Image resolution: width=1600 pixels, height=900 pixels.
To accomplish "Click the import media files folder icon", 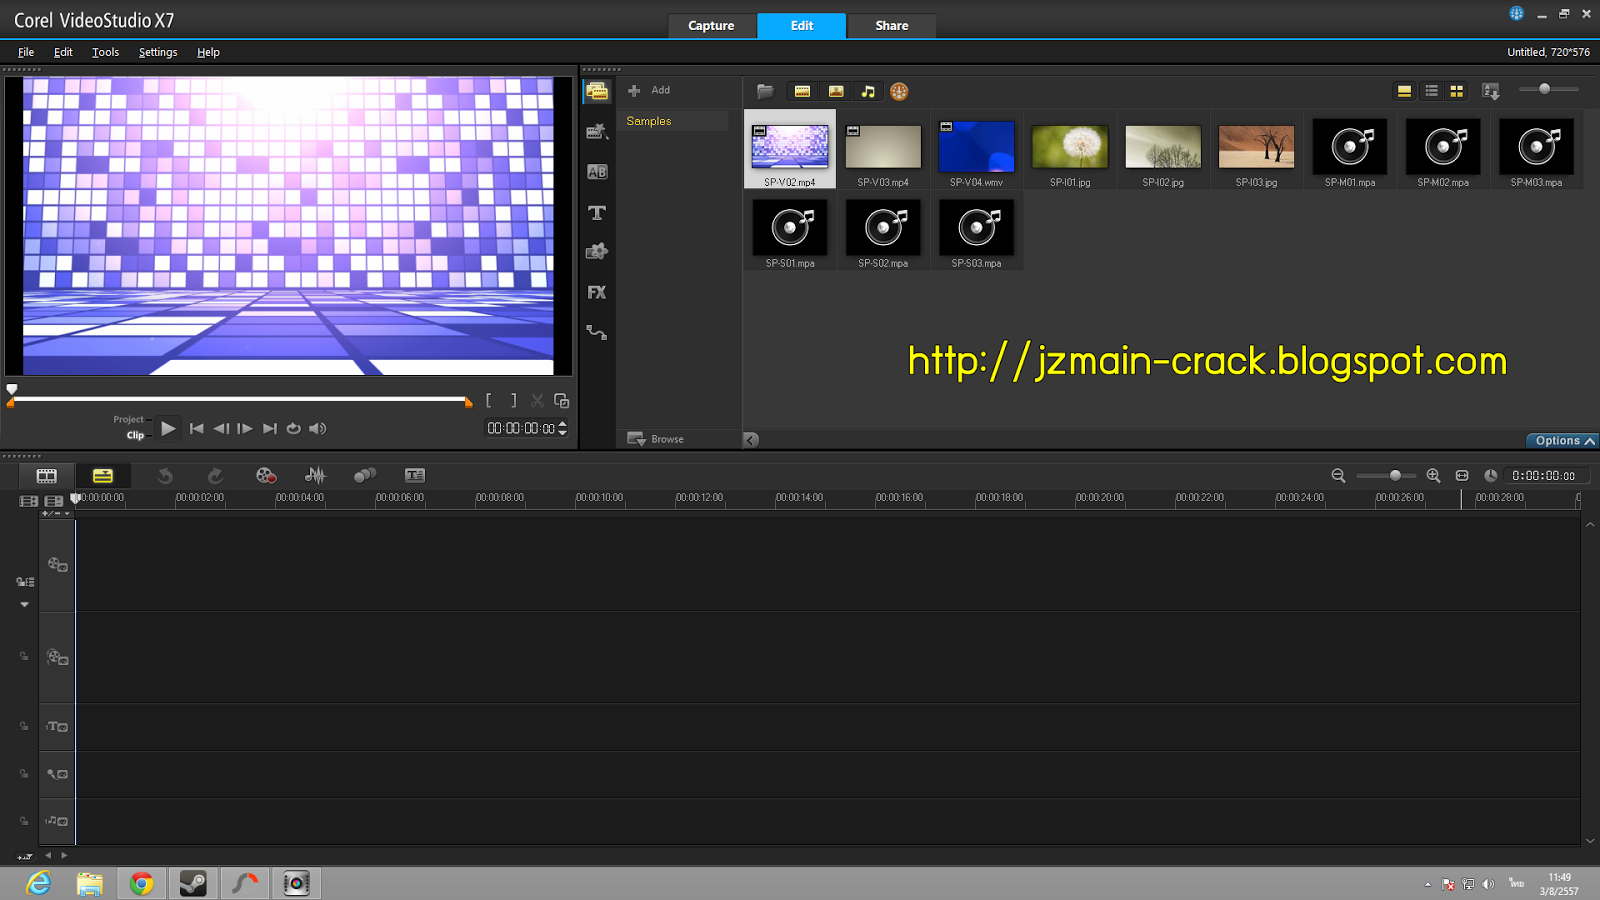I will point(765,91).
